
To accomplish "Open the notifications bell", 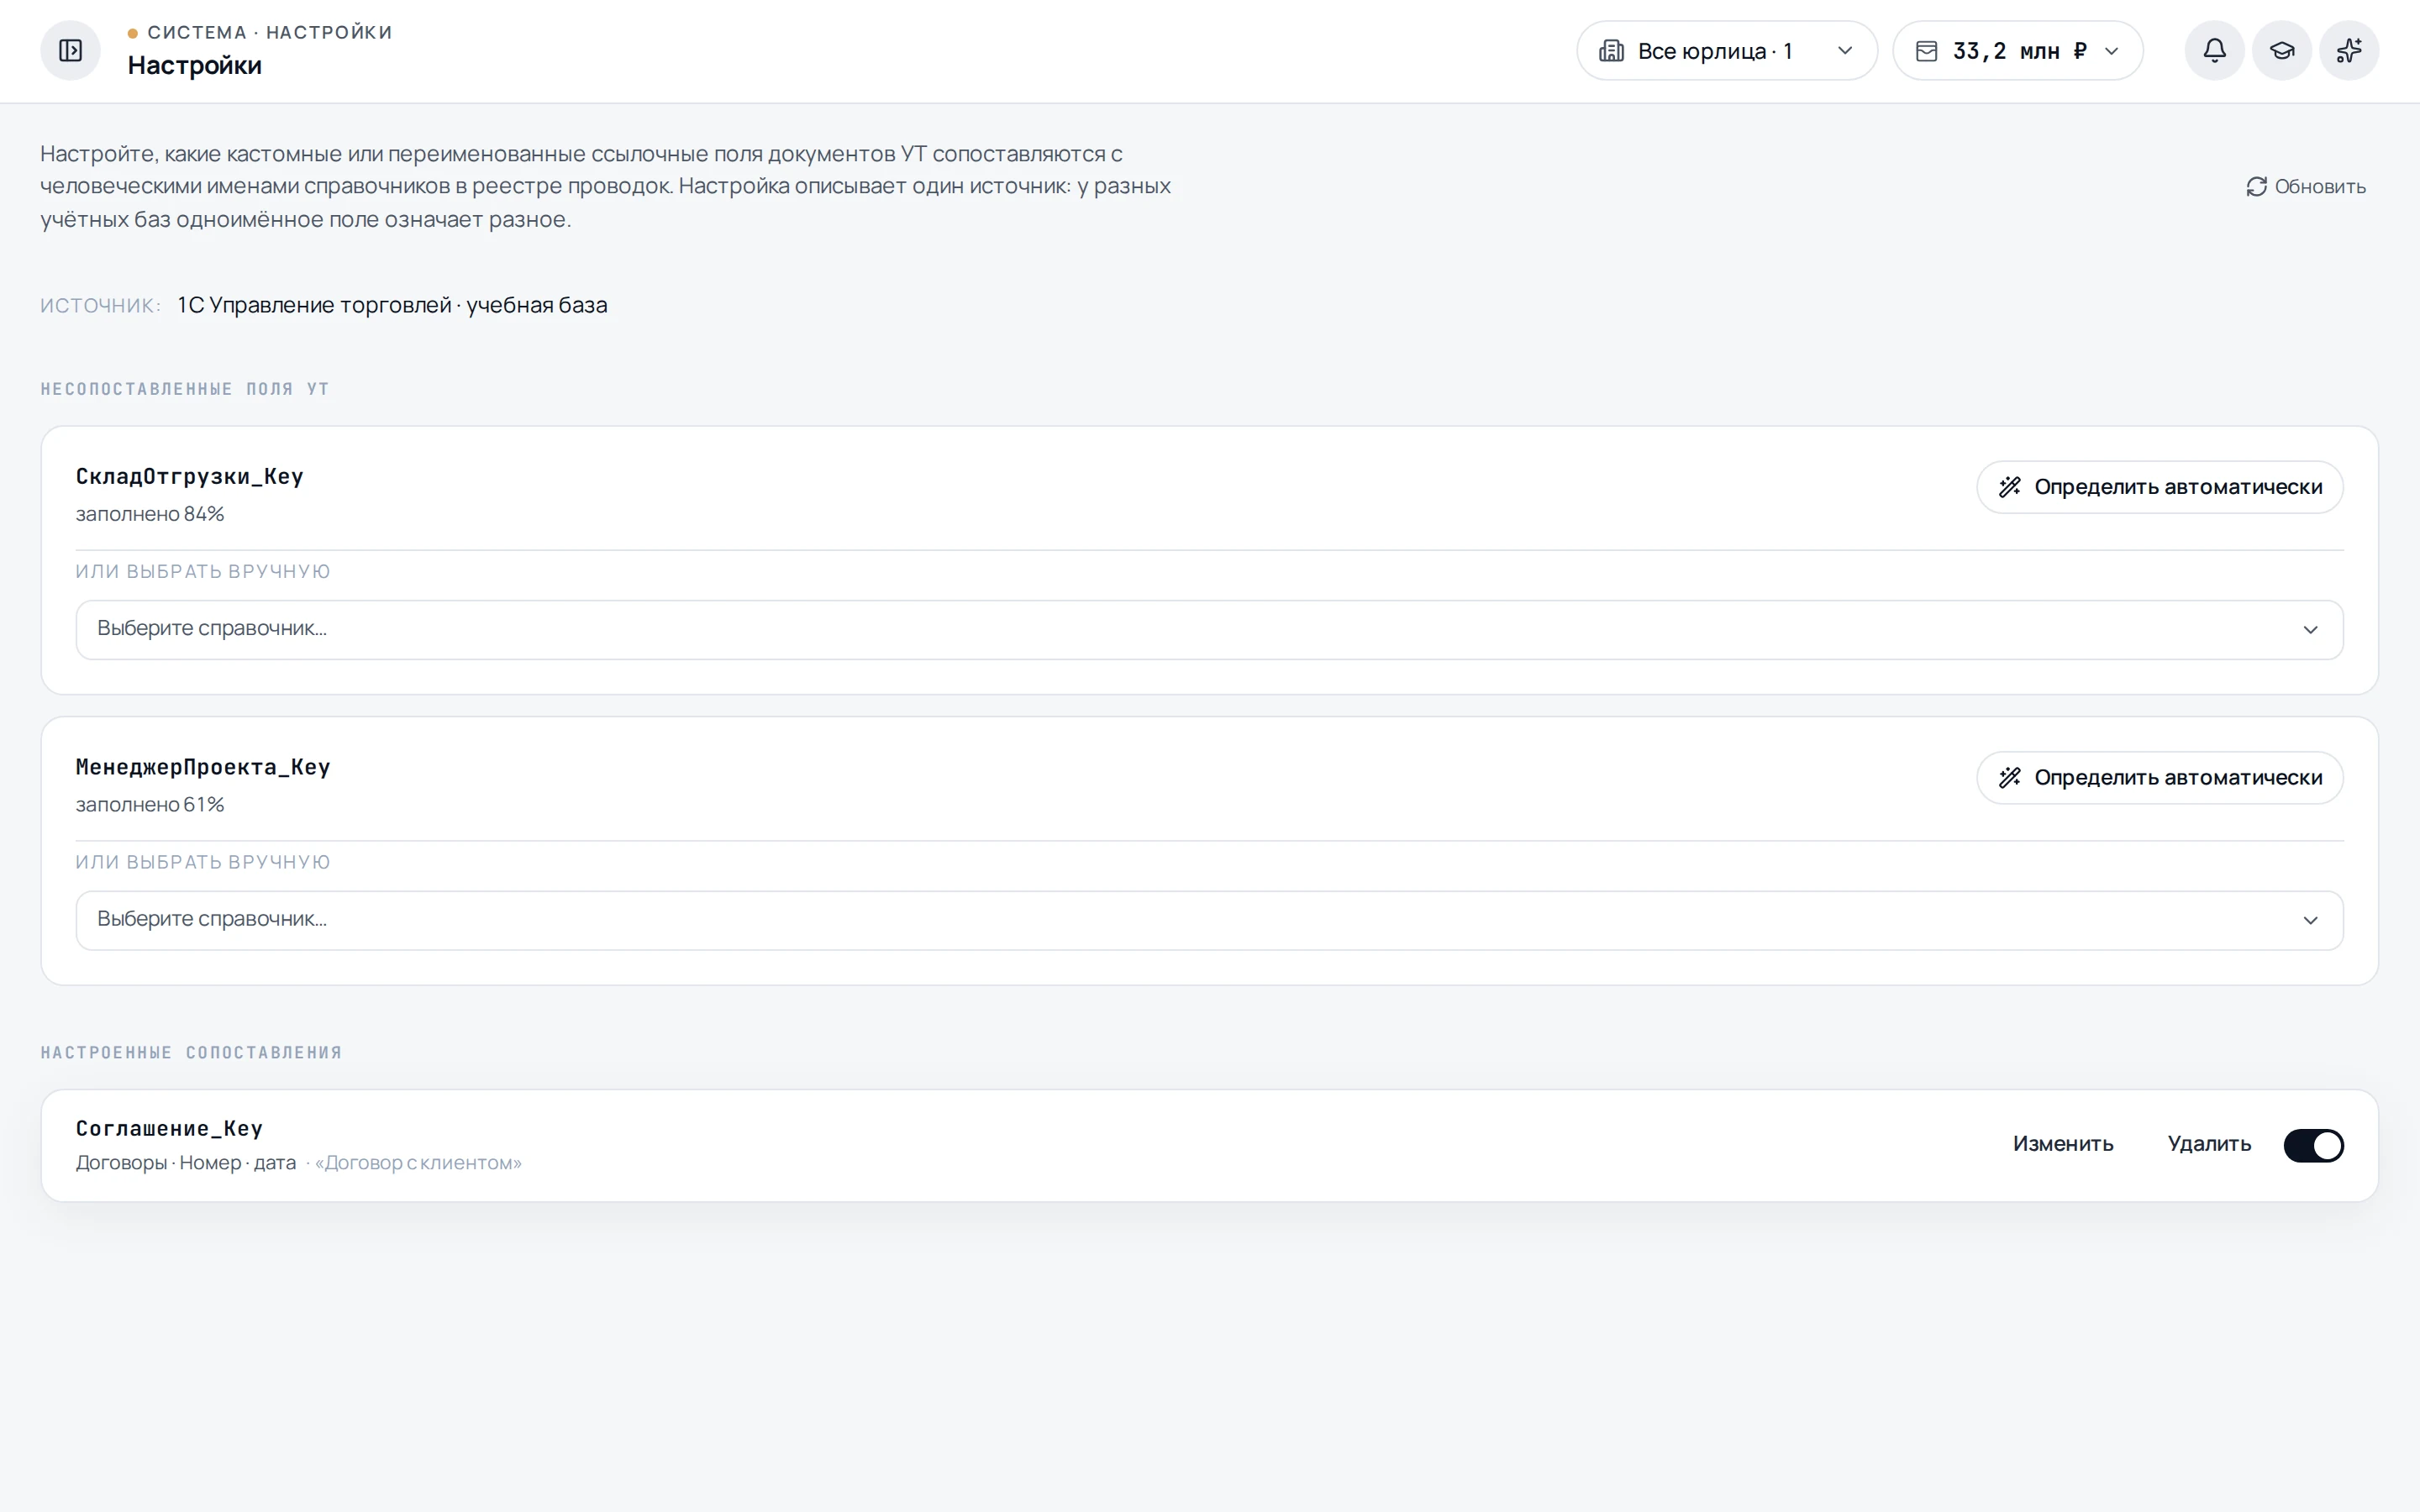I will coord(2214,50).
